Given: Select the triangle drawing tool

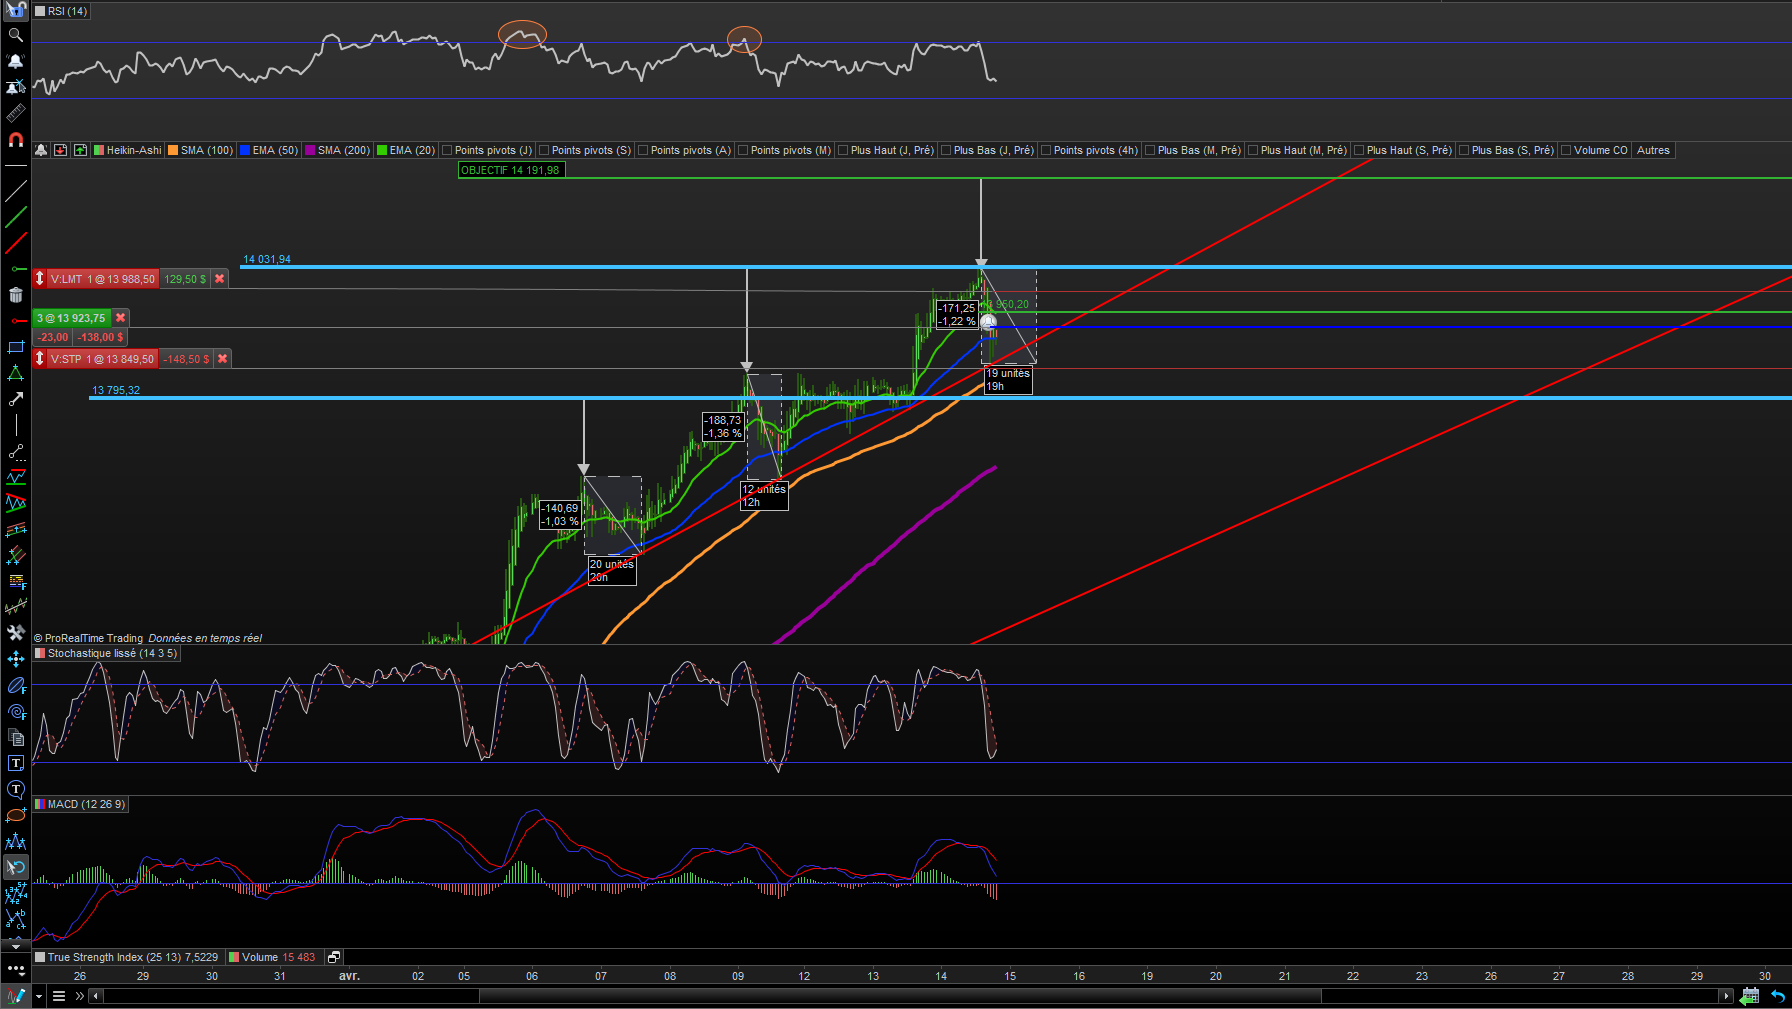Looking at the screenshot, I should [x=15, y=373].
